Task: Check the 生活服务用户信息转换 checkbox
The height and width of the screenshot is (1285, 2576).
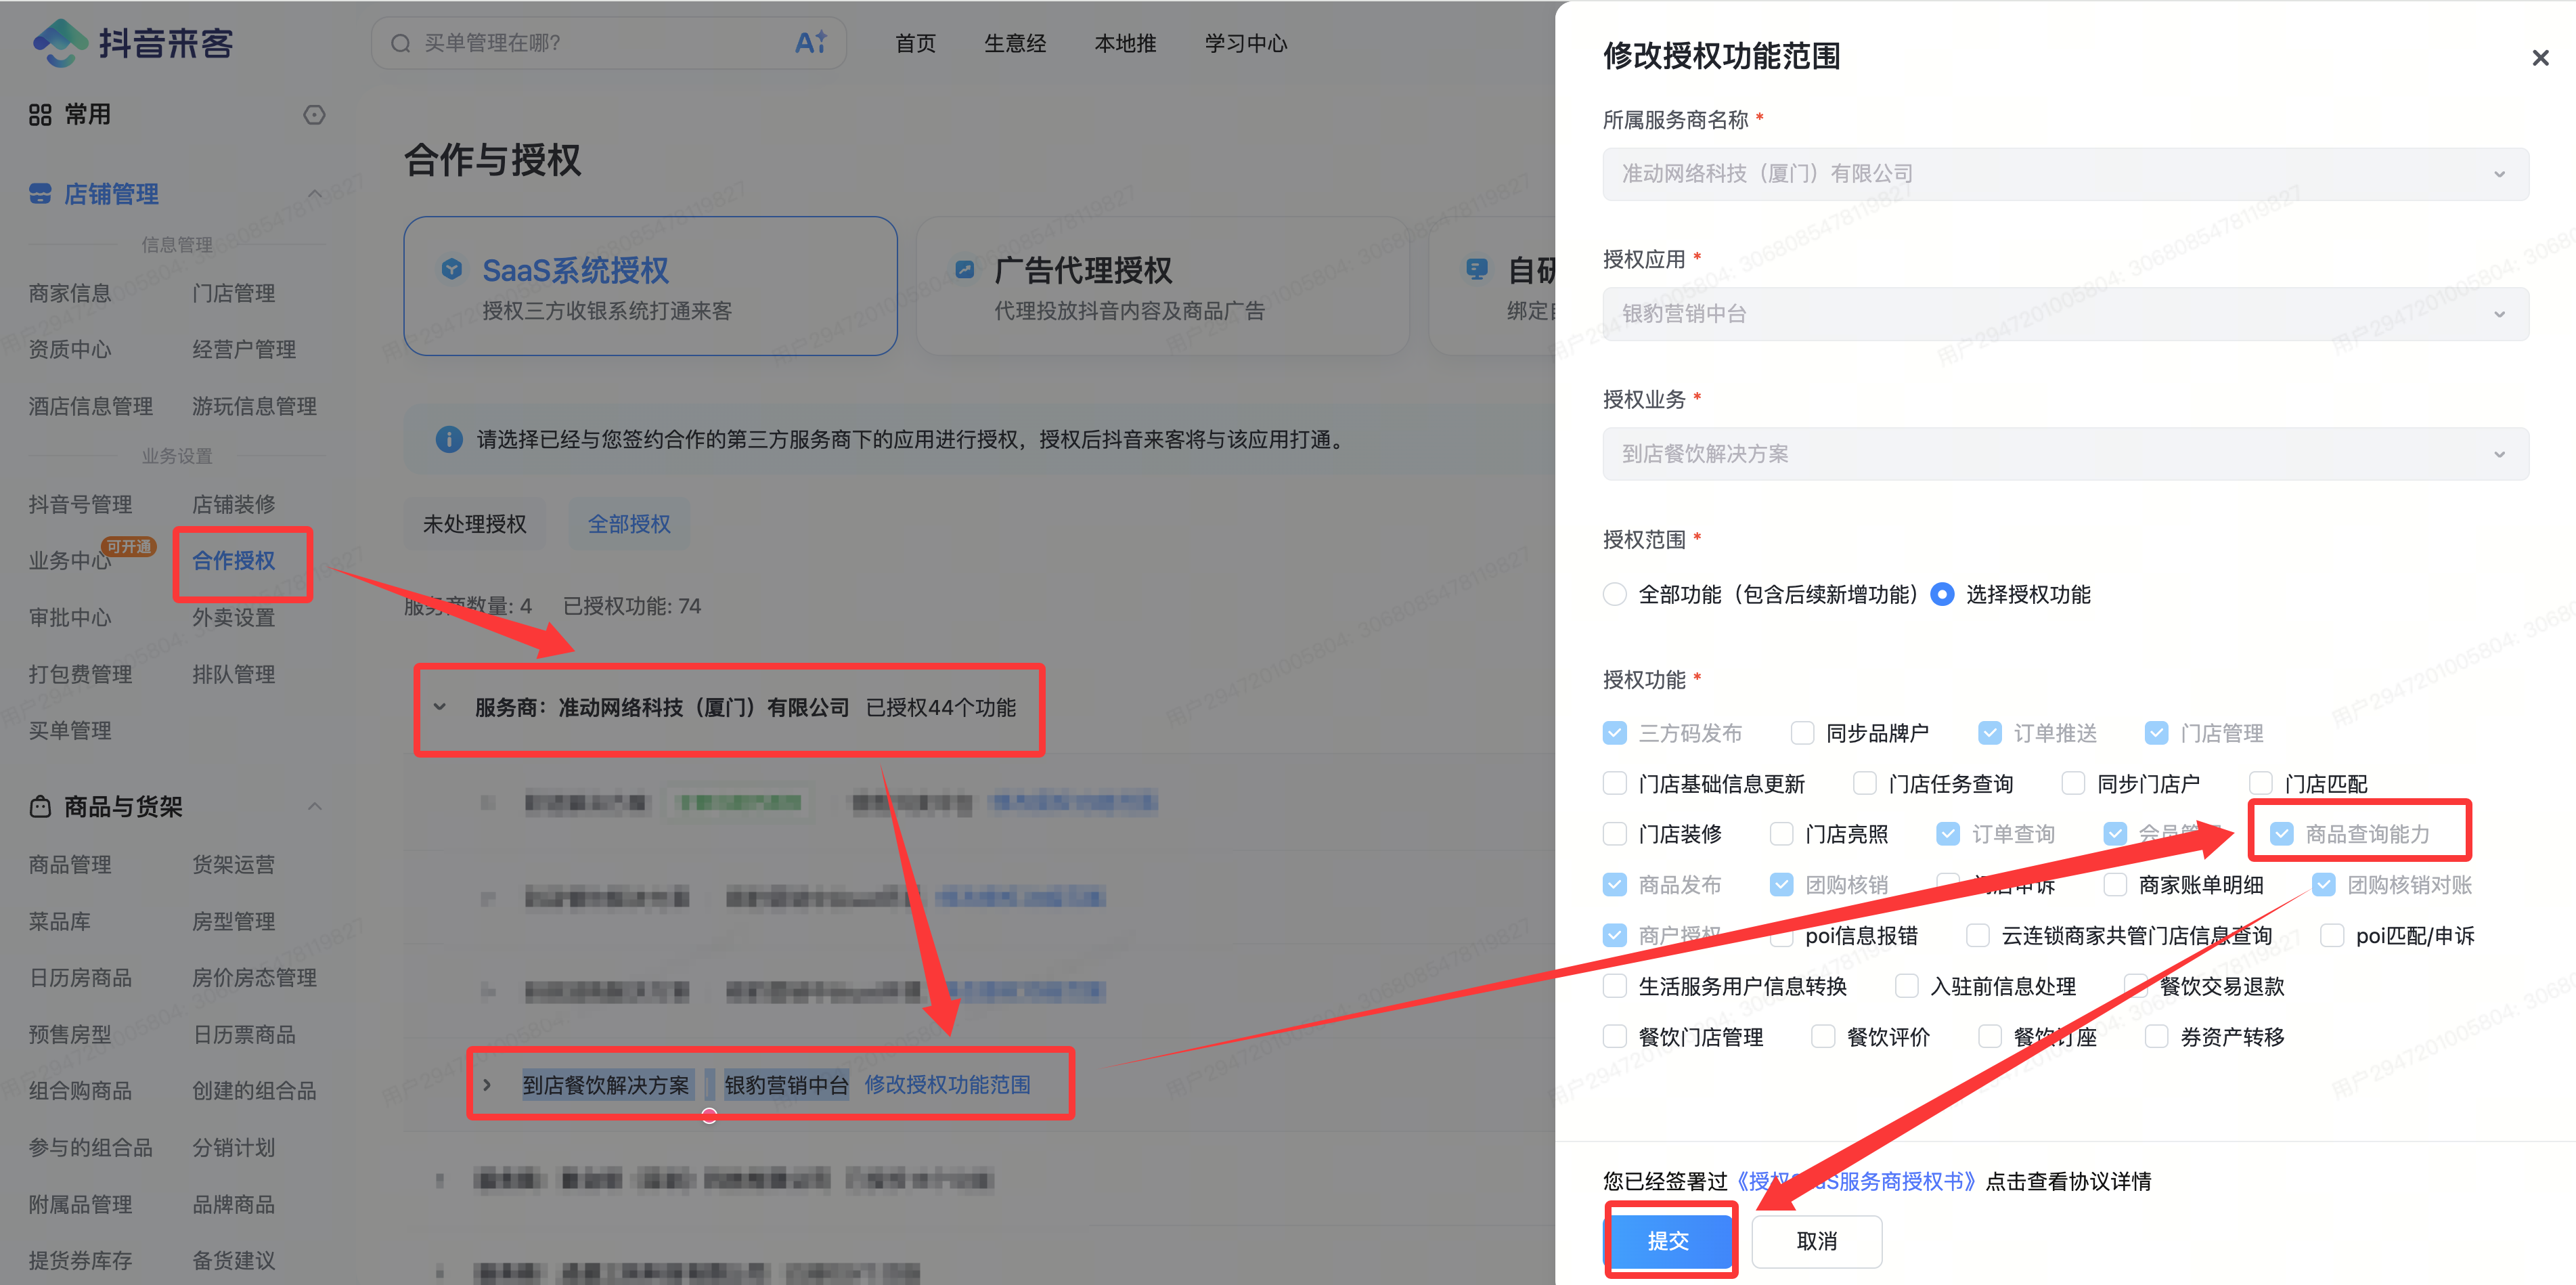Action: (x=1614, y=986)
